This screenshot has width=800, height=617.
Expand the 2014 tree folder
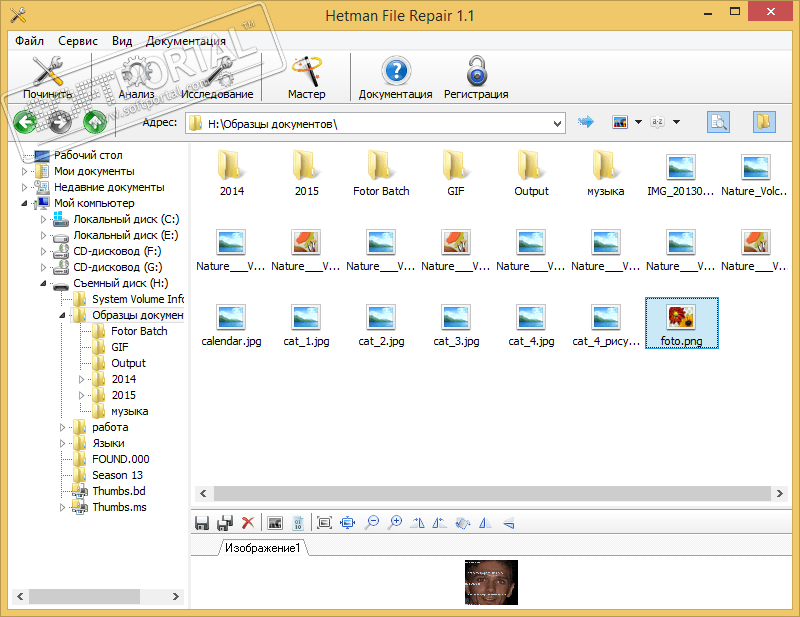(81, 379)
